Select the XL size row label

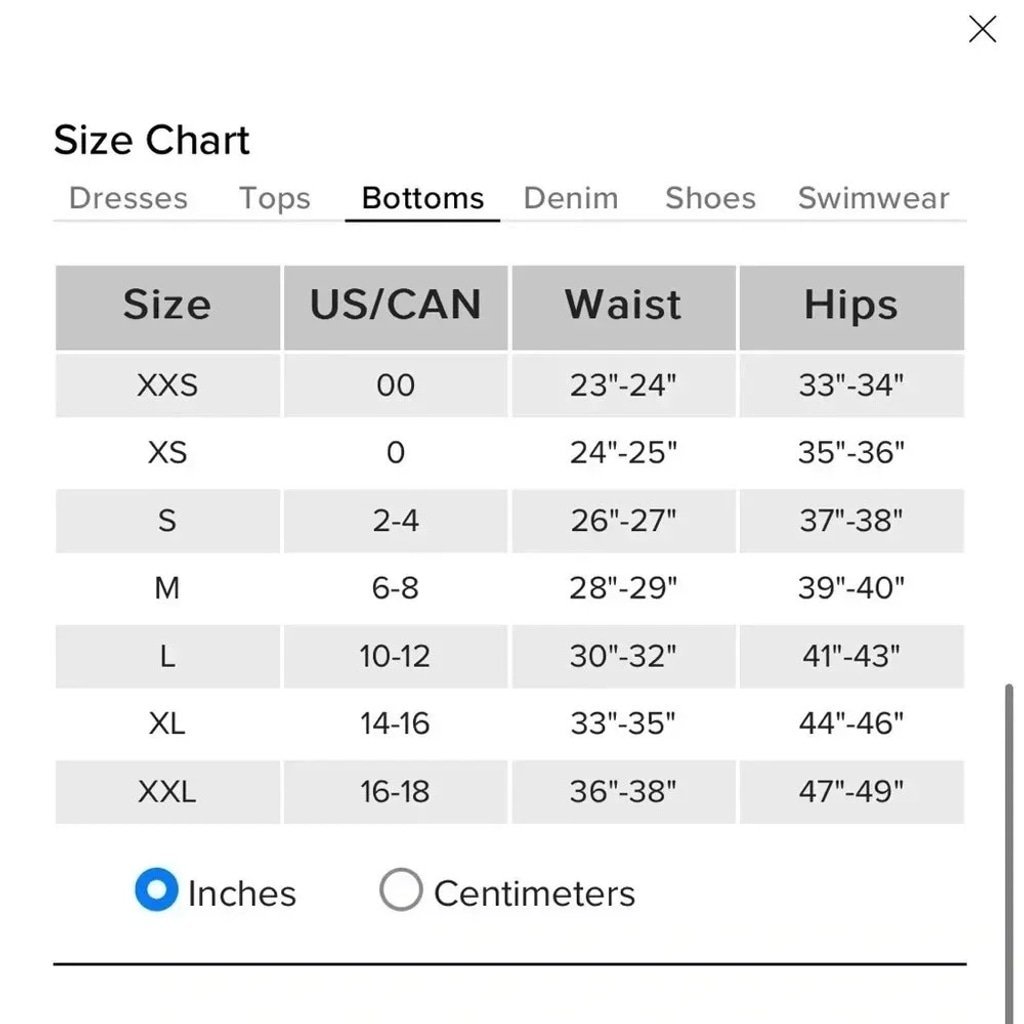[167, 724]
